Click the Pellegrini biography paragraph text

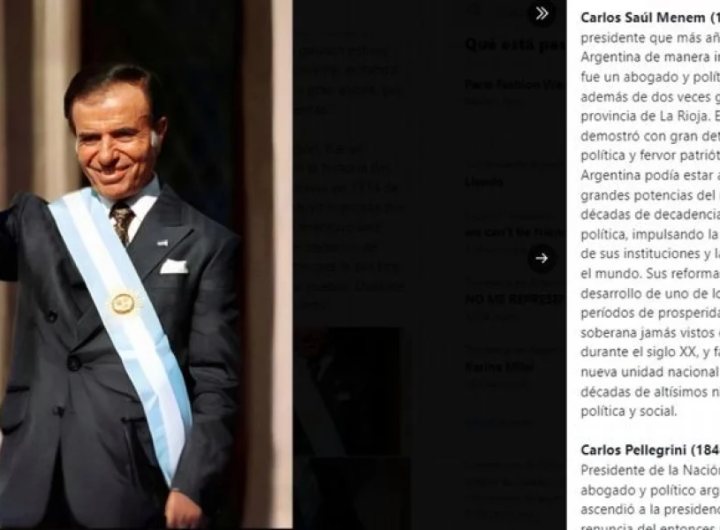click(x=650, y=498)
